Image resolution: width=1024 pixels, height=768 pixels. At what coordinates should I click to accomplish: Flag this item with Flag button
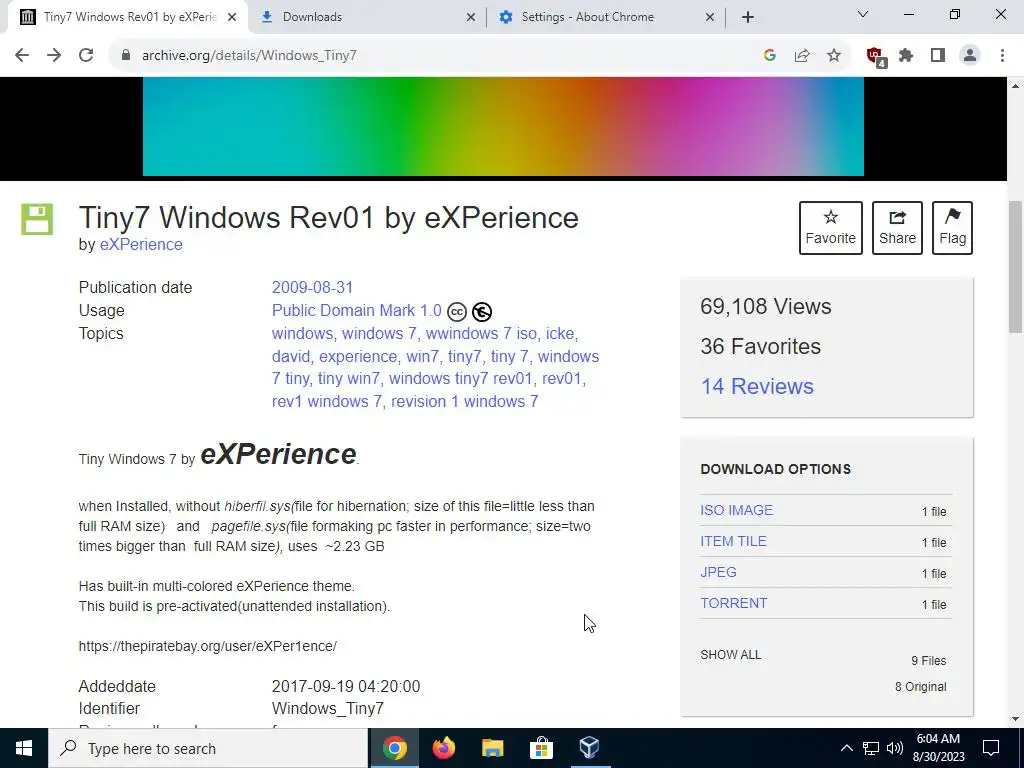click(953, 228)
